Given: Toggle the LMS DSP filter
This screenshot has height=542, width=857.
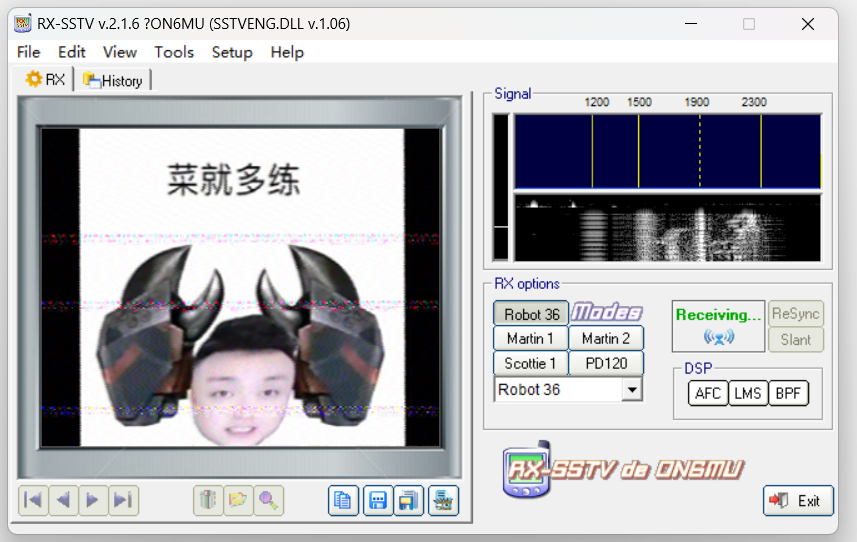Looking at the screenshot, I should (748, 393).
